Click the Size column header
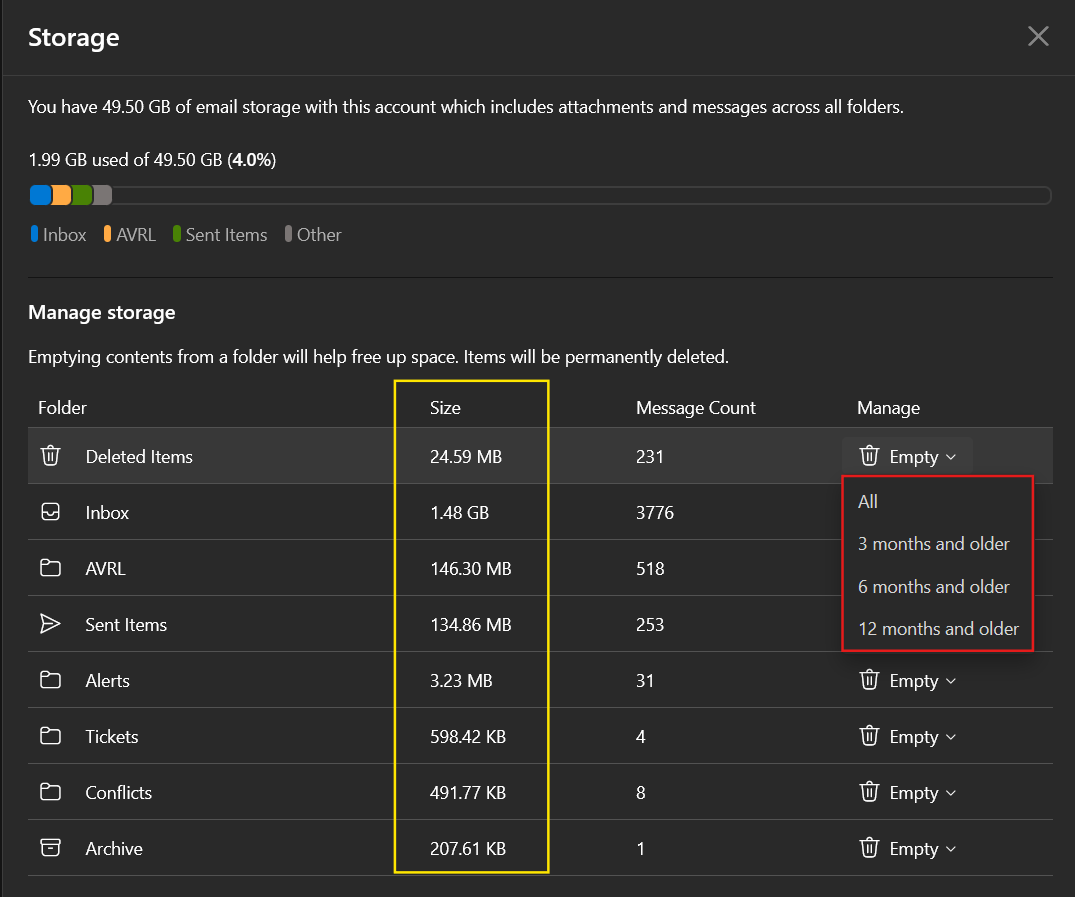 pyautogui.click(x=445, y=407)
